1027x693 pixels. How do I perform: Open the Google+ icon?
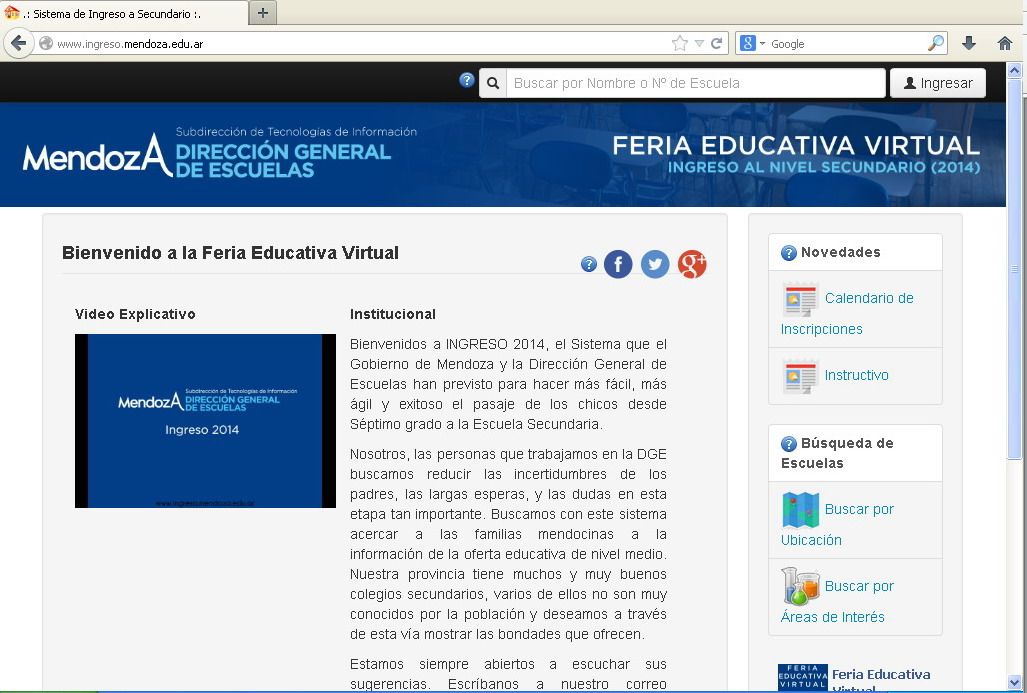tap(691, 264)
